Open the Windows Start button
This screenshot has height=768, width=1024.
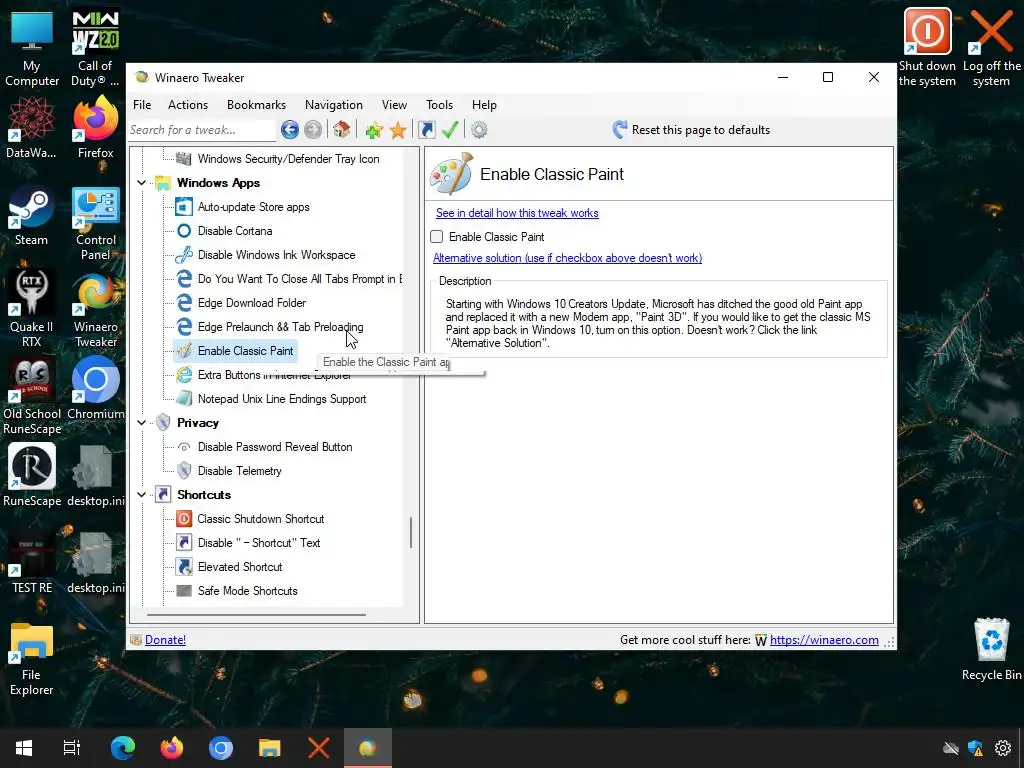coord(24,748)
